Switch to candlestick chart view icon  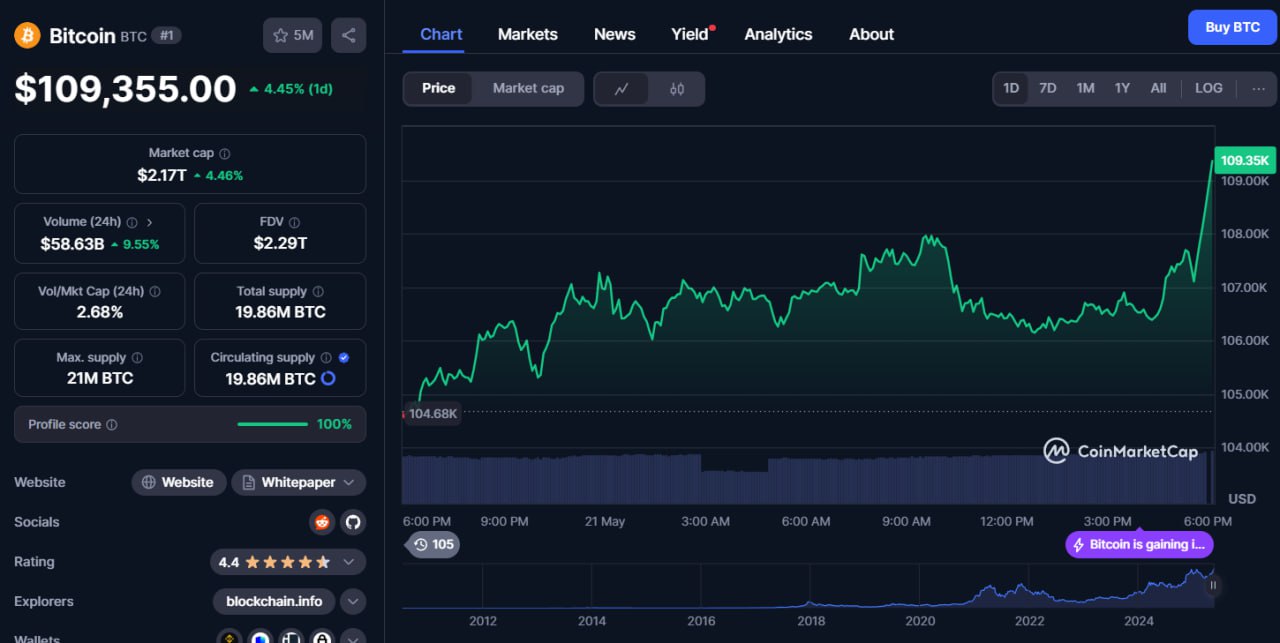pyautogui.click(x=677, y=89)
